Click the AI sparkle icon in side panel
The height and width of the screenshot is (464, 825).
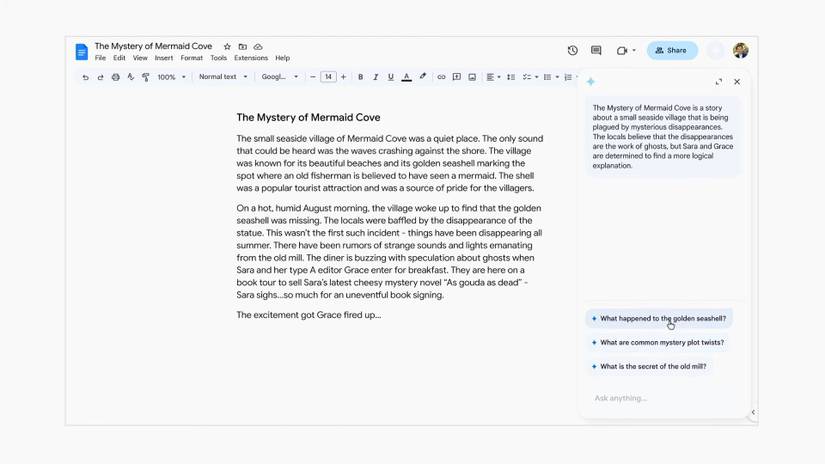(x=591, y=82)
